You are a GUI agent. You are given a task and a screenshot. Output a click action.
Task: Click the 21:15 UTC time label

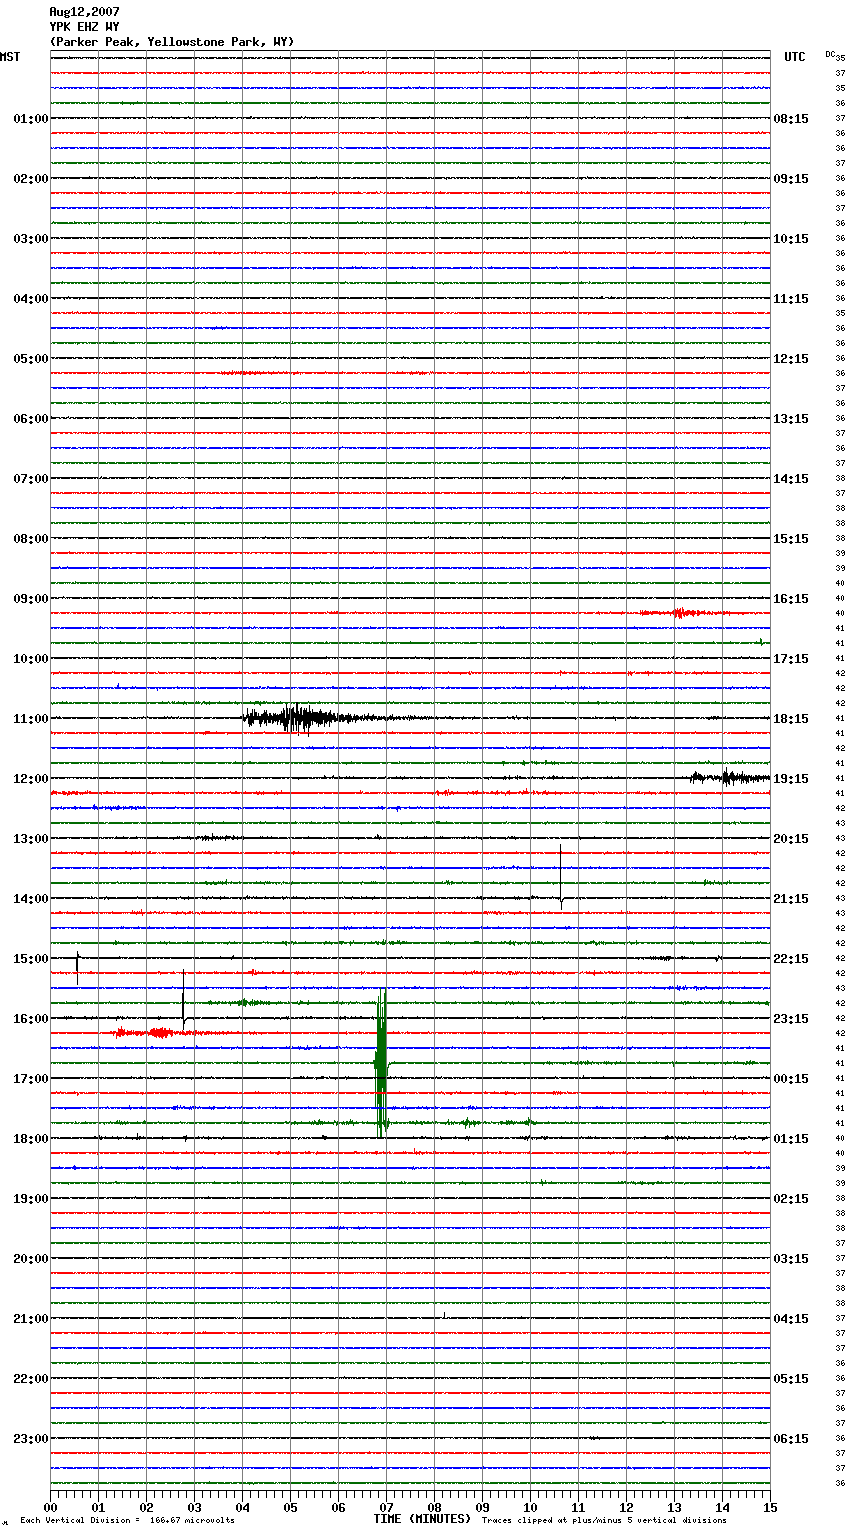click(791, 899)
